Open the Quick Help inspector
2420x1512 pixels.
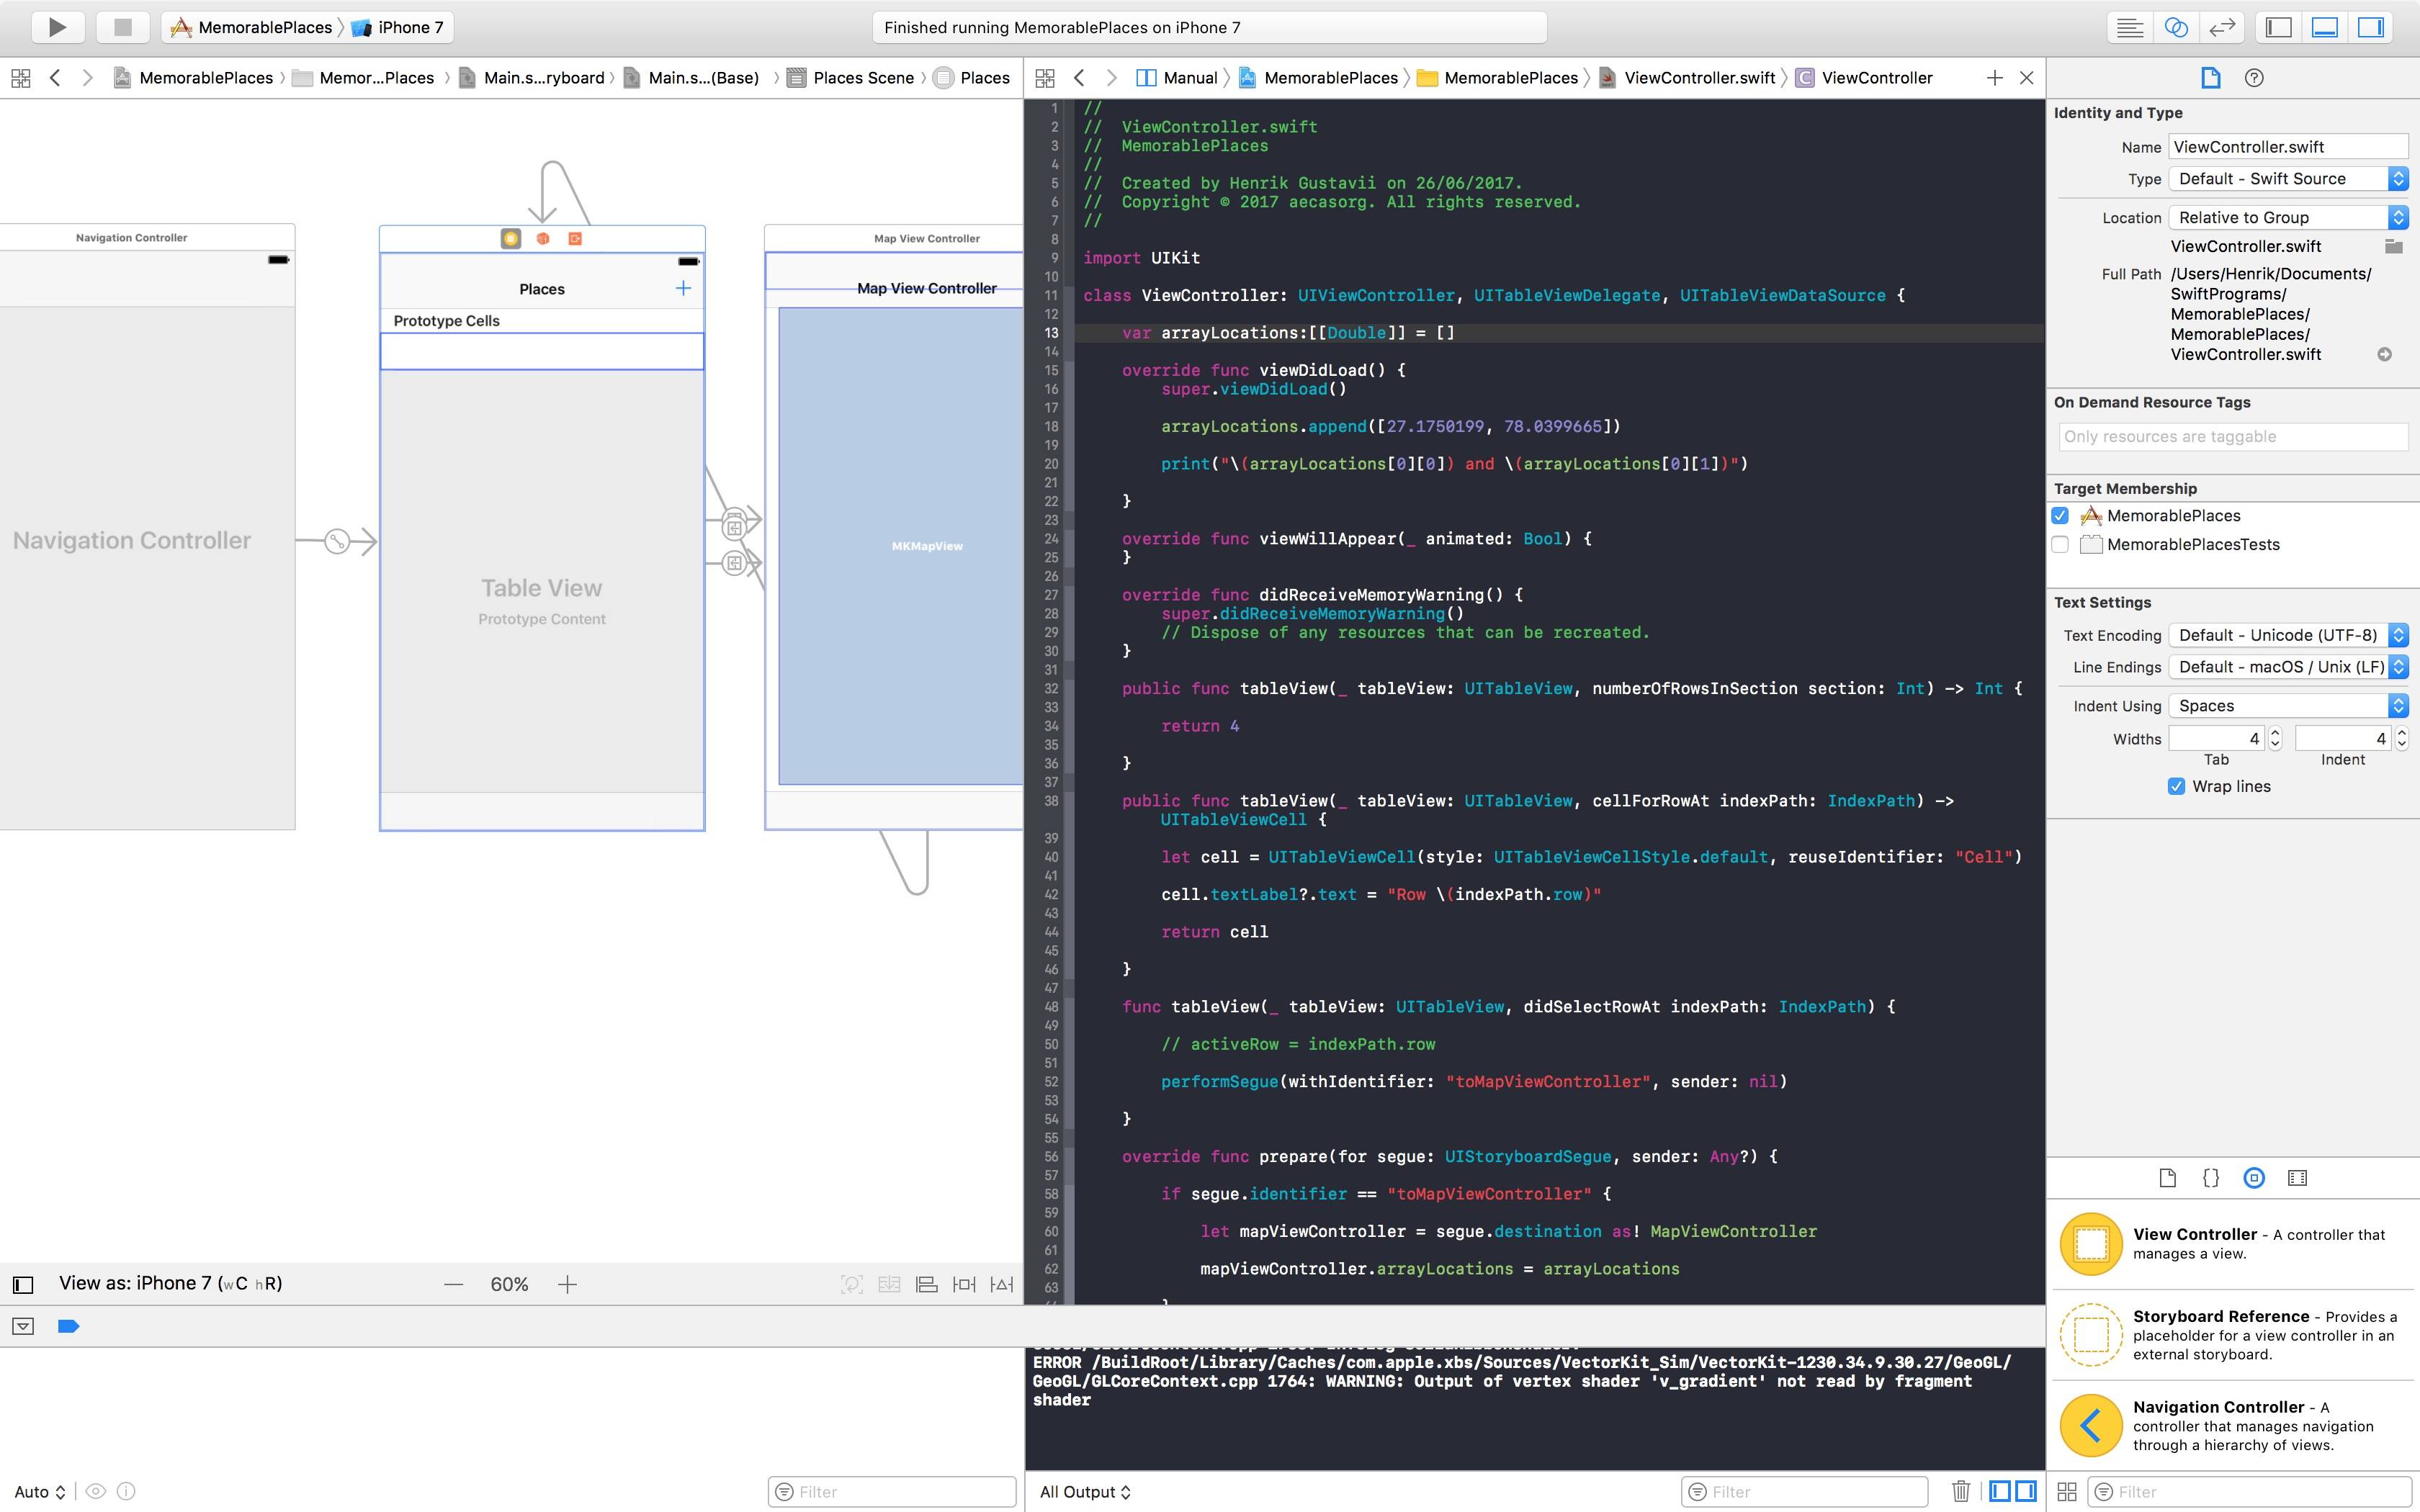coord(2254,78)
